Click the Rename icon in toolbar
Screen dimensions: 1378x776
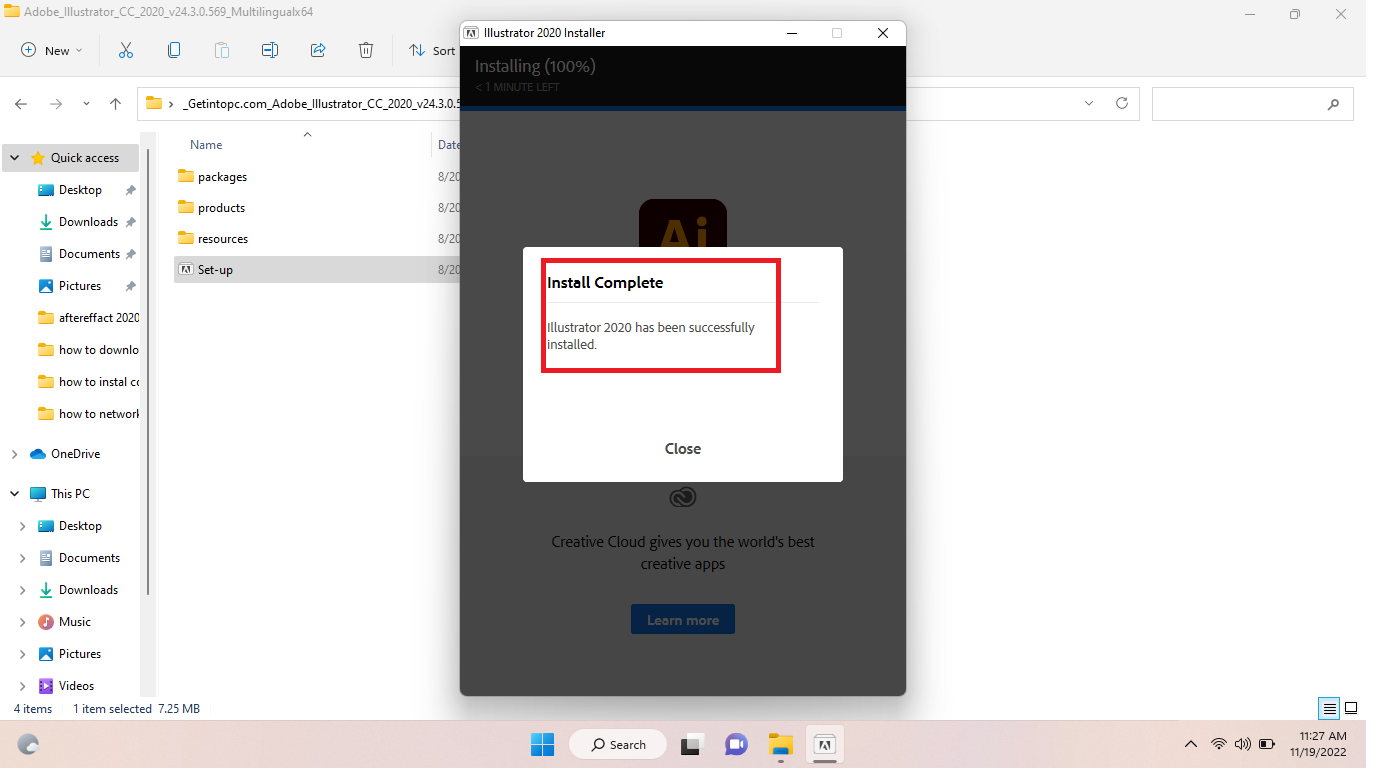270,50
